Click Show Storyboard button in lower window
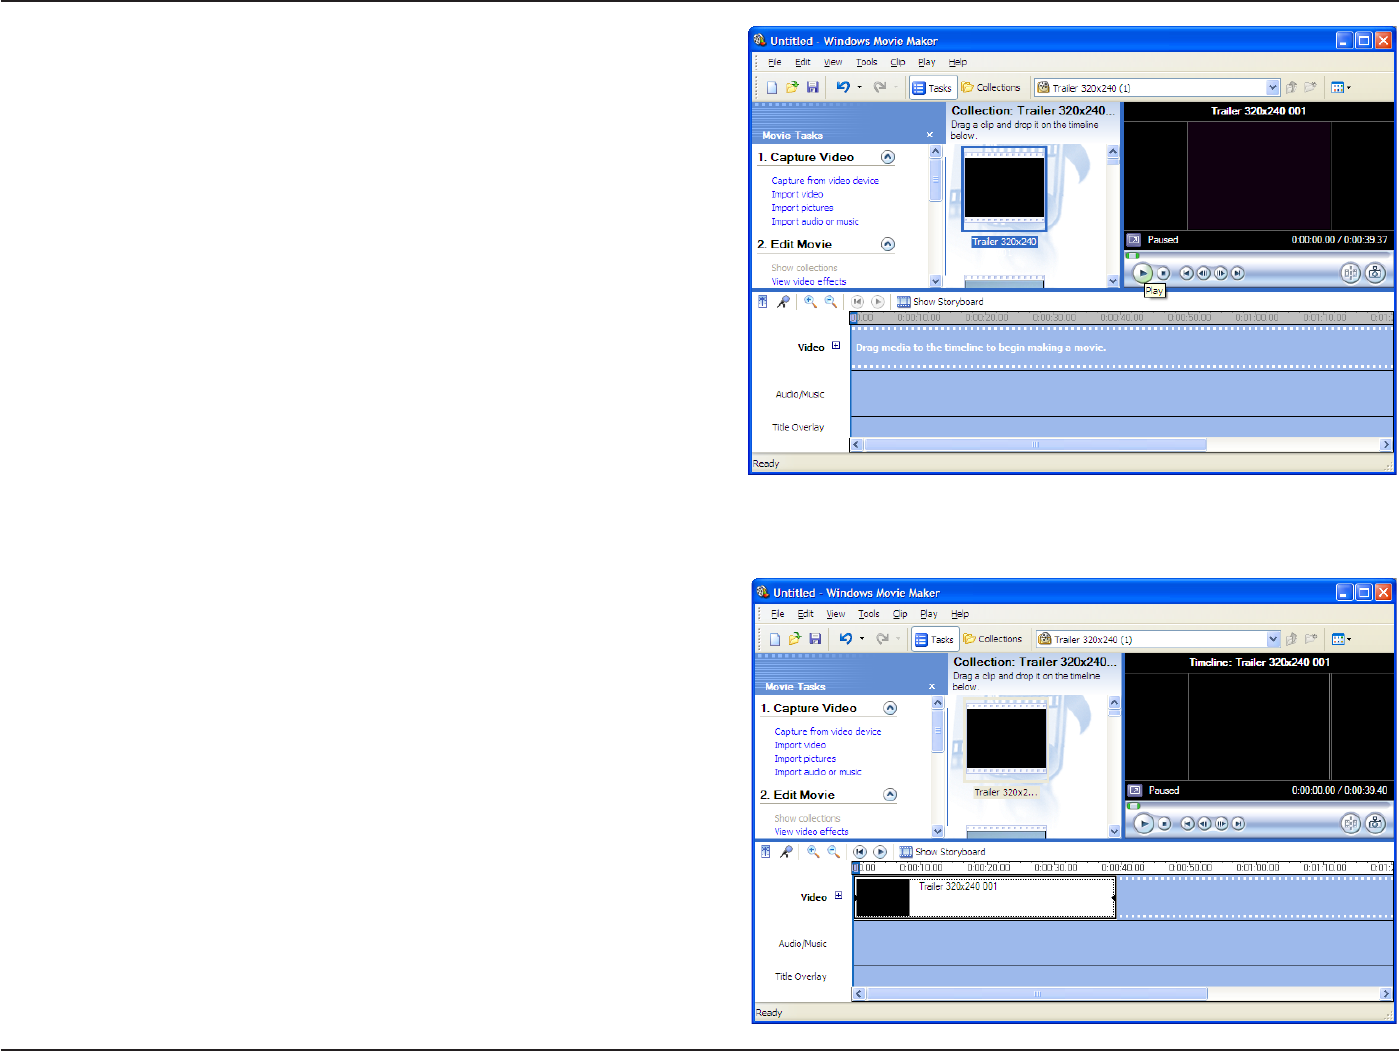Screen dimensions: 1399x1051 [942, 852]
